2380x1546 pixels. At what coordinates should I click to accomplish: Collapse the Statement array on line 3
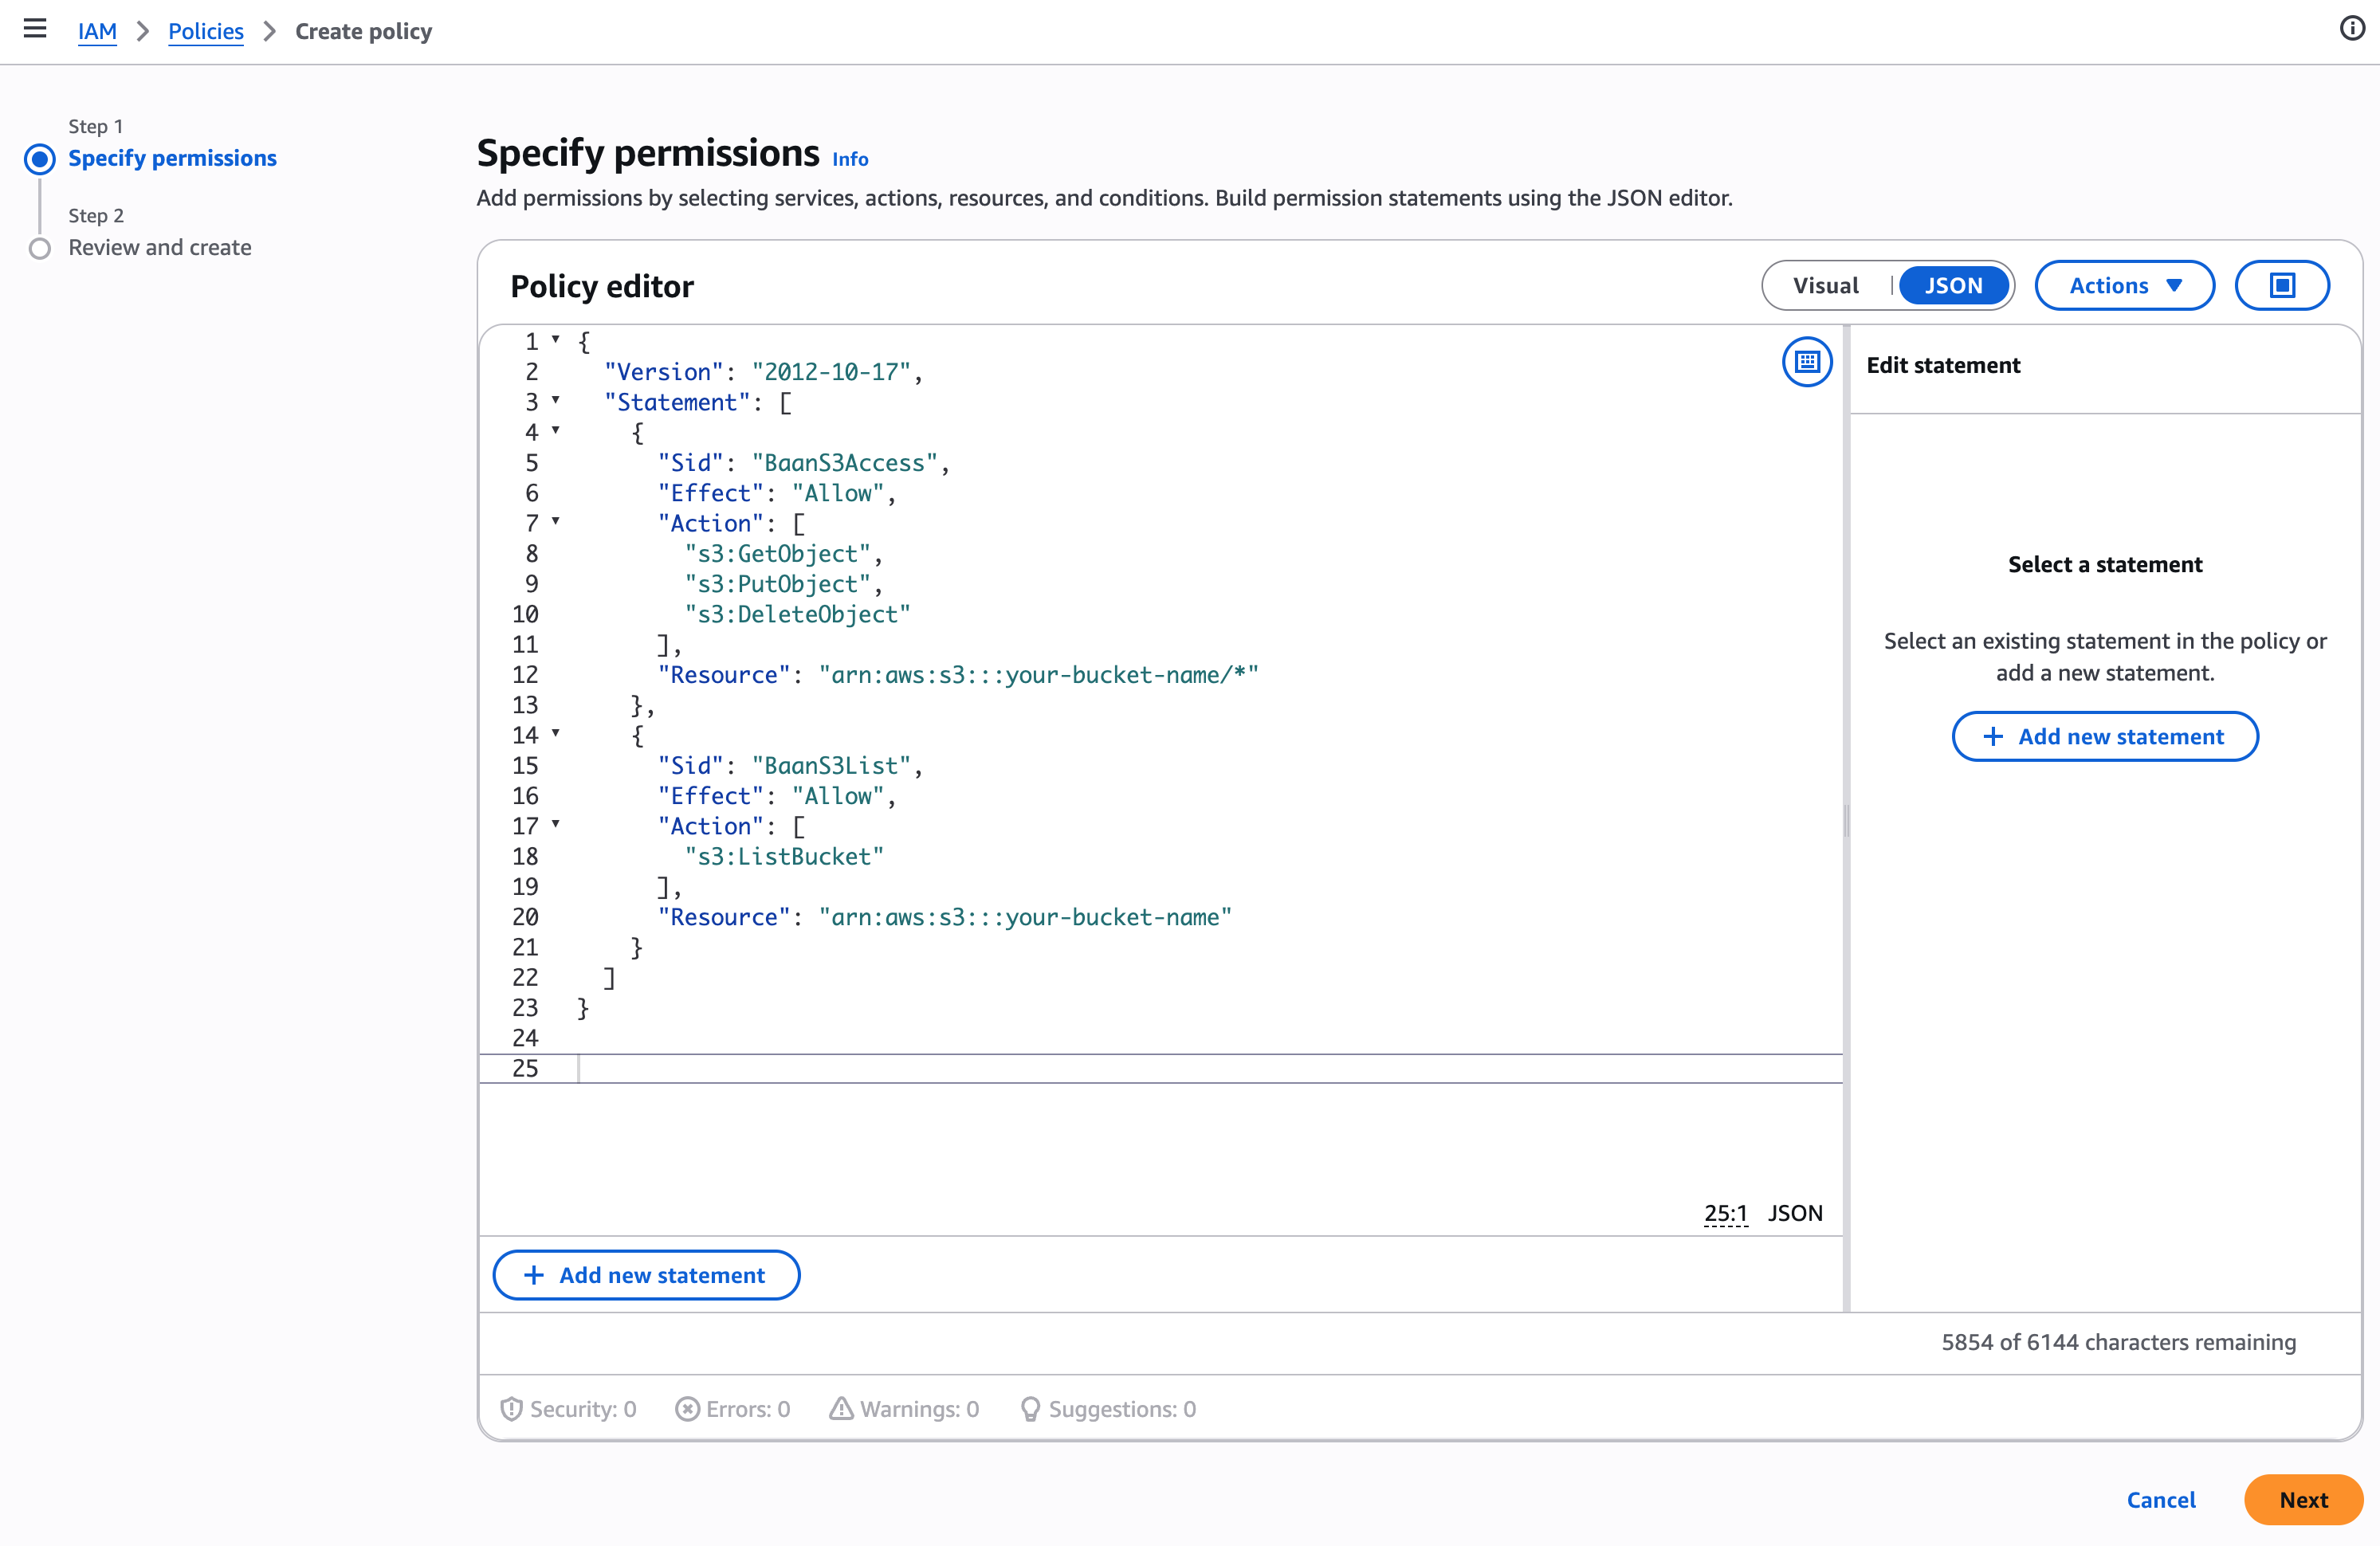click(556, 400)
